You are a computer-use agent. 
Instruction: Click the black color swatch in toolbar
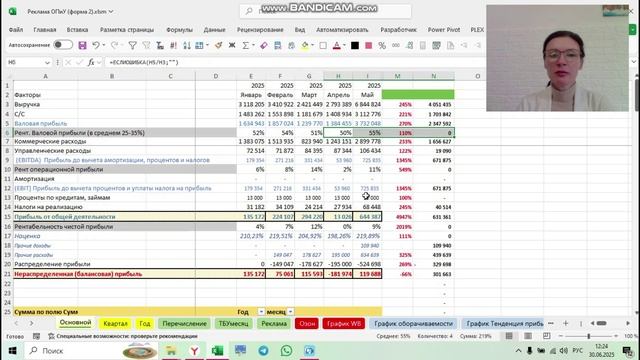(x=355, y=45)
